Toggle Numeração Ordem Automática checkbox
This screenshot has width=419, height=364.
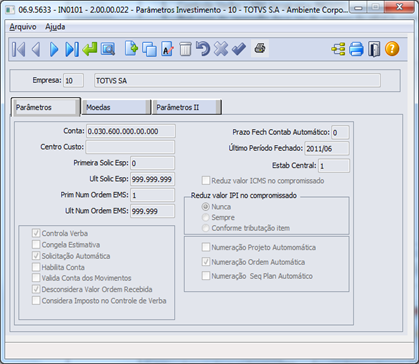pos(206,262)
